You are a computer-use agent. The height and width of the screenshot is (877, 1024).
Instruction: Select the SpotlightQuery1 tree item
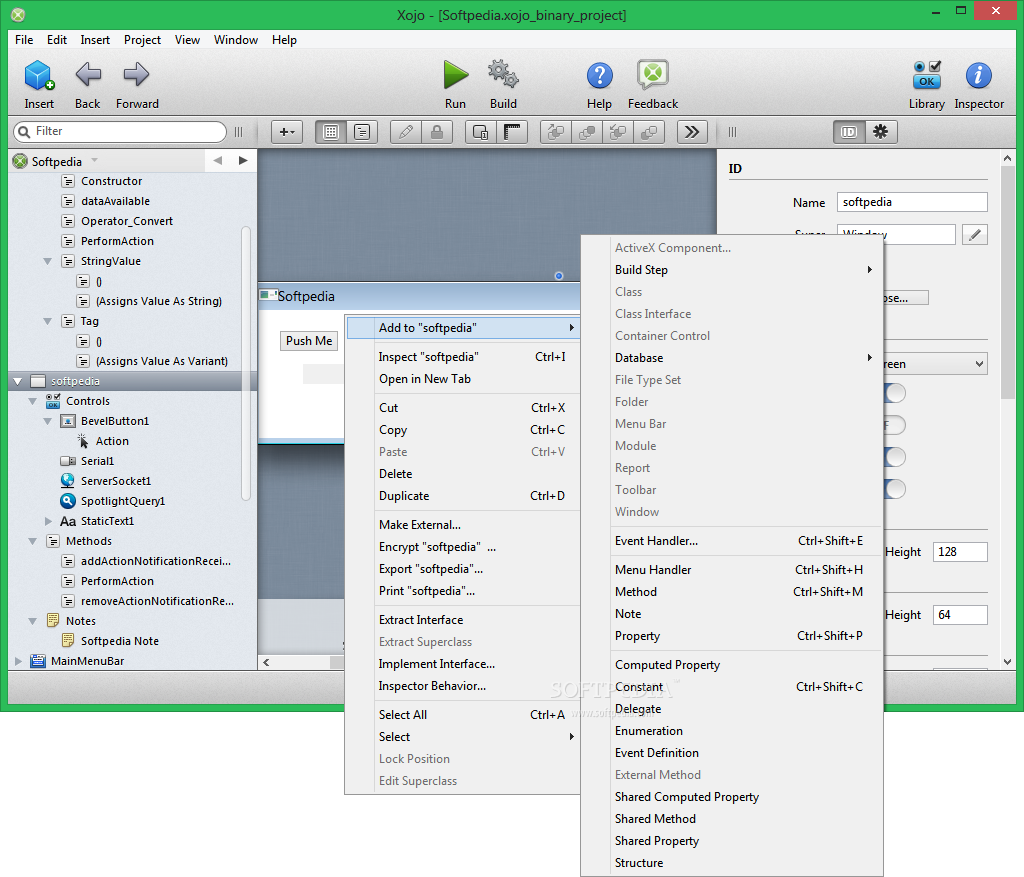(x=123, y=502)
